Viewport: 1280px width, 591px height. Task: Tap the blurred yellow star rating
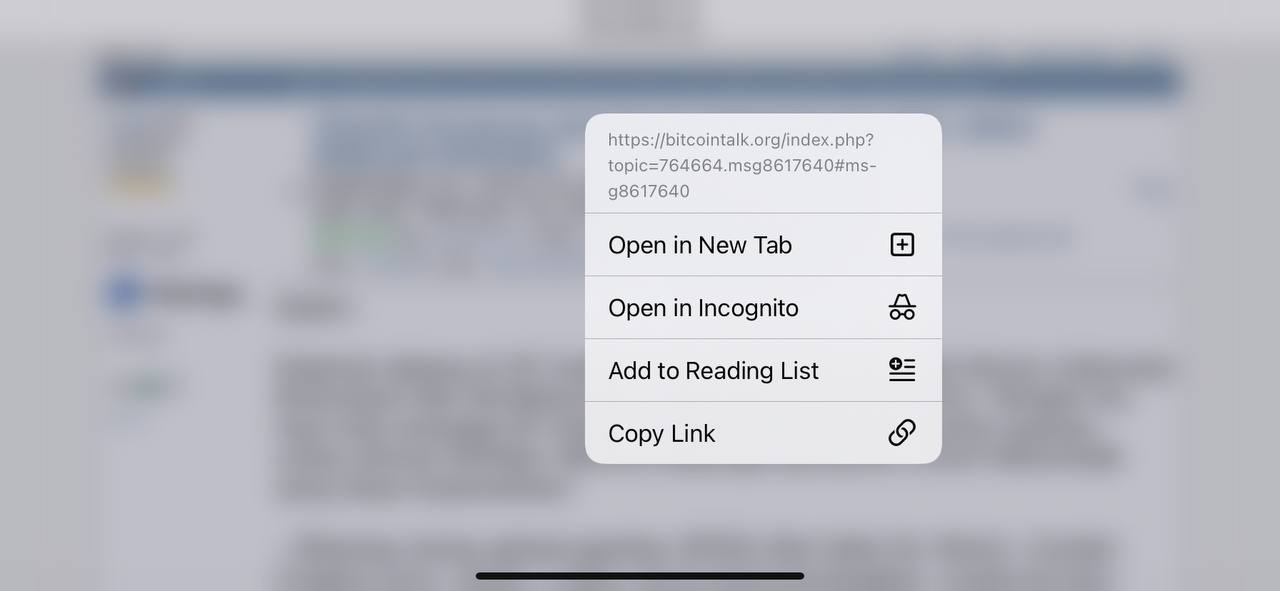point(142,183)
